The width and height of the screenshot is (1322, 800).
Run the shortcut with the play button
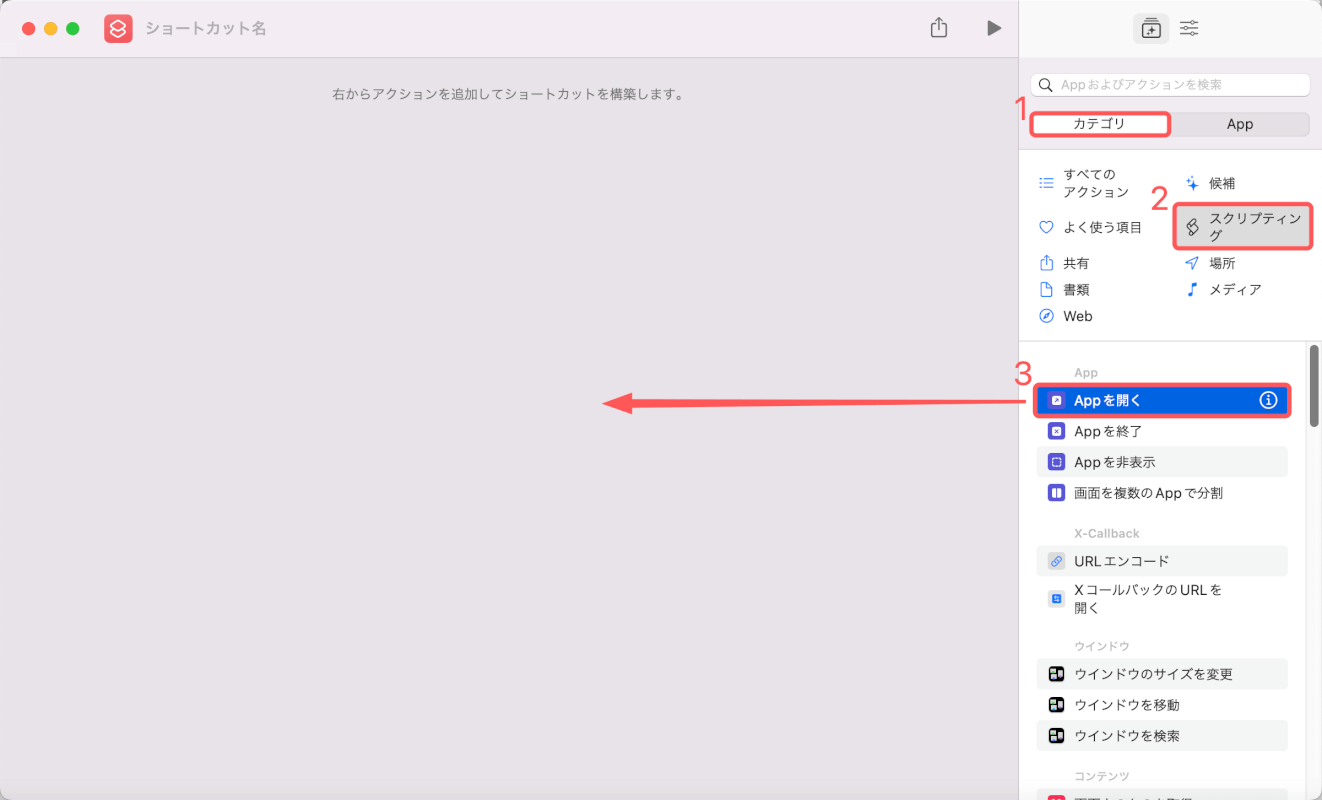click(x=993, y=28)
